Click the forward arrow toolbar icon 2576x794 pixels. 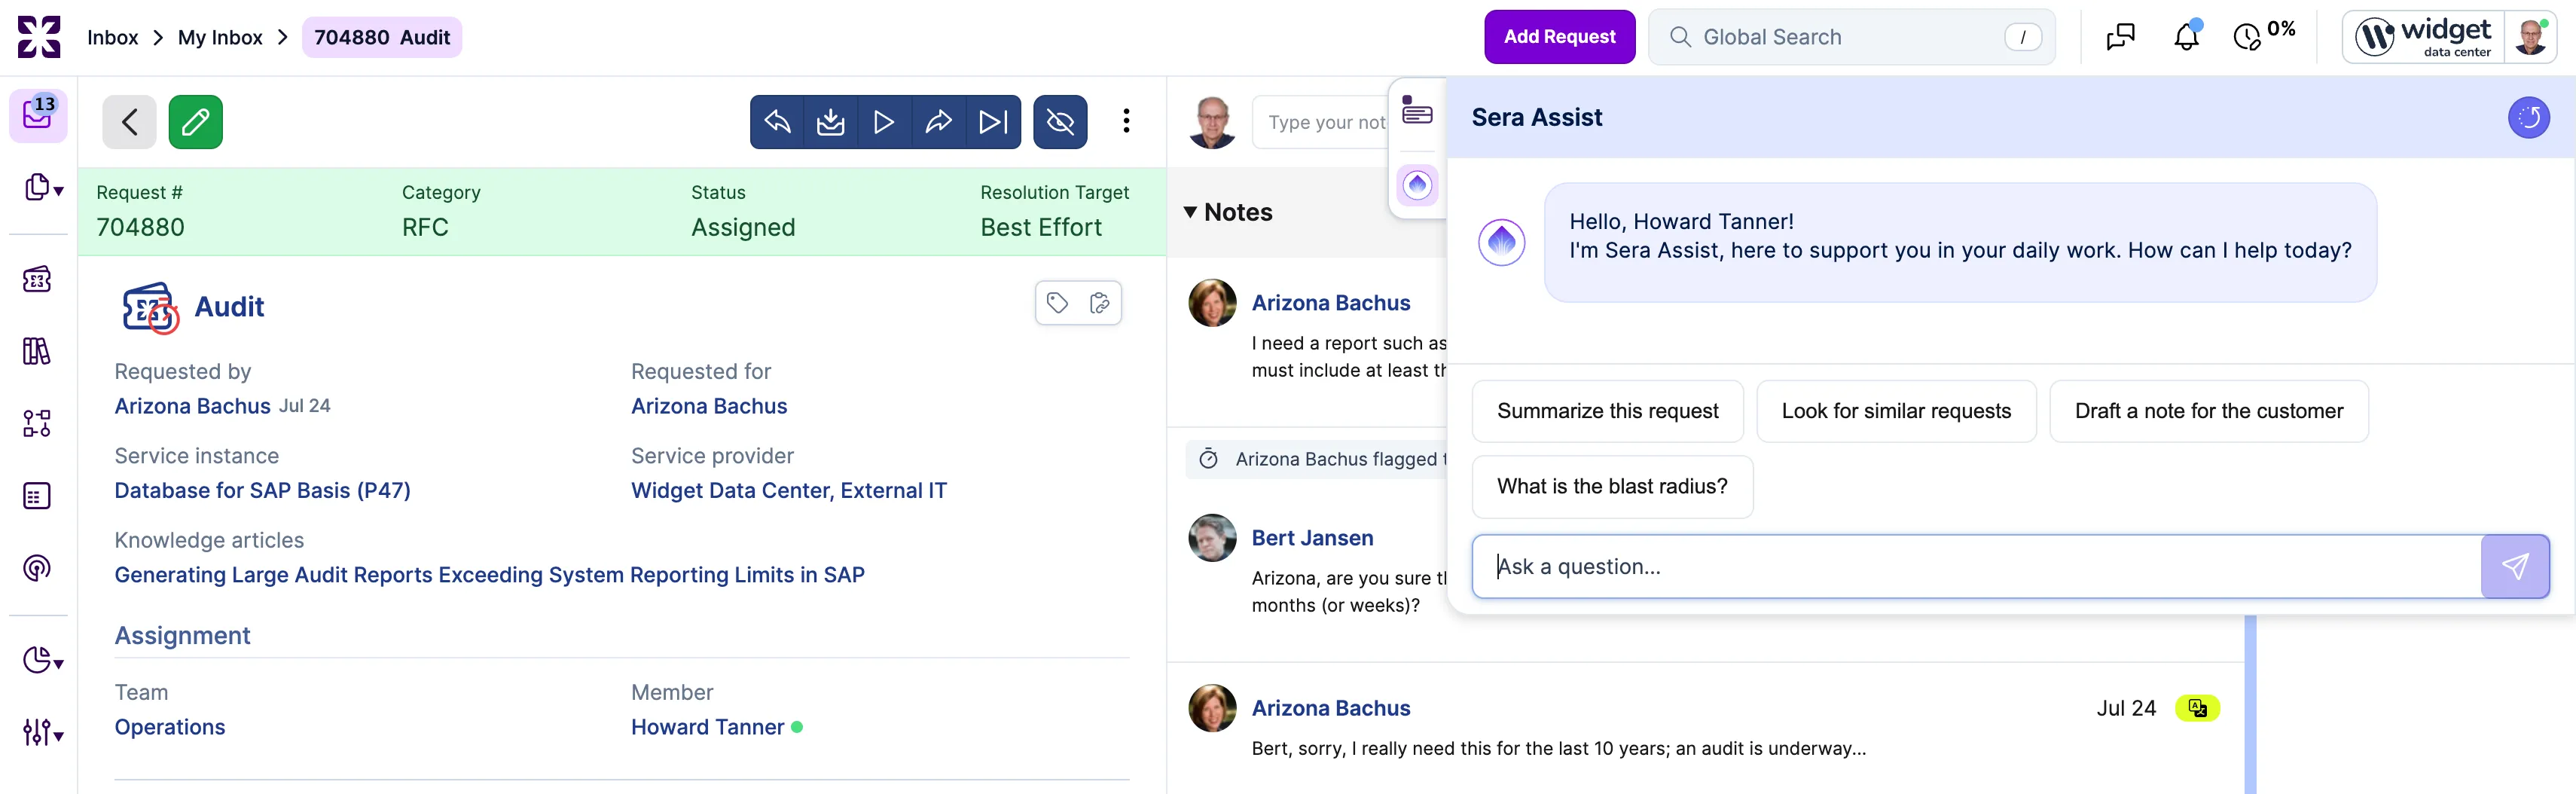click(x=938, y=122)
